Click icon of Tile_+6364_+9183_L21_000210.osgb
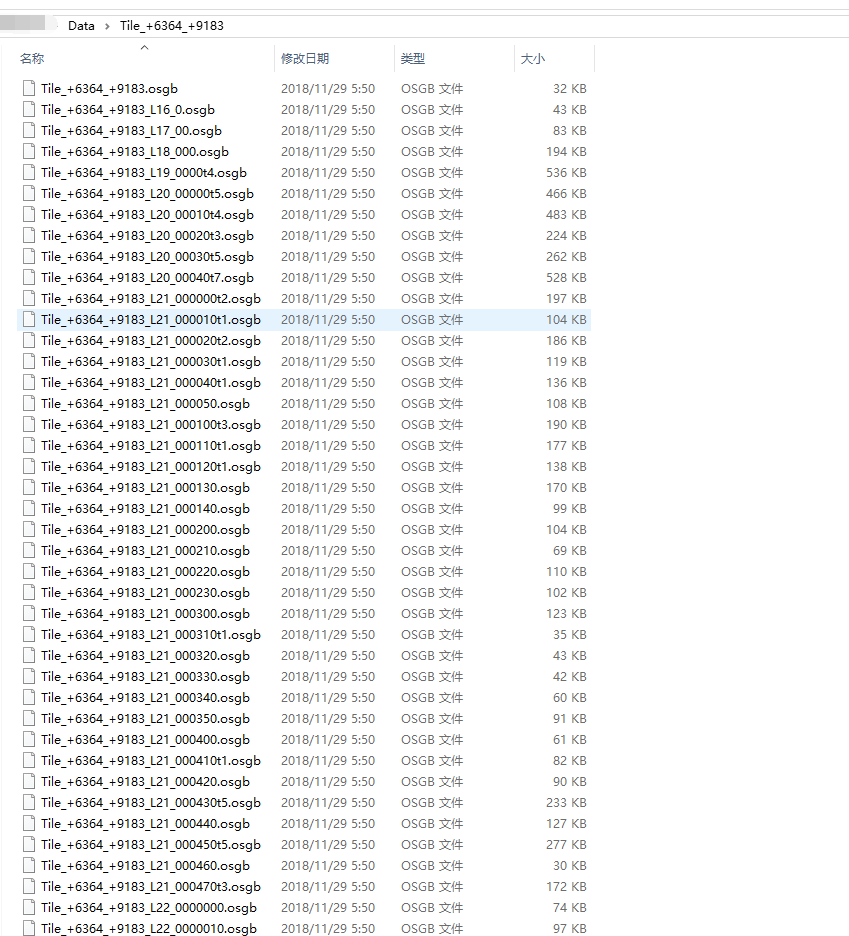The image size is (849, 936). coord(29,550)
